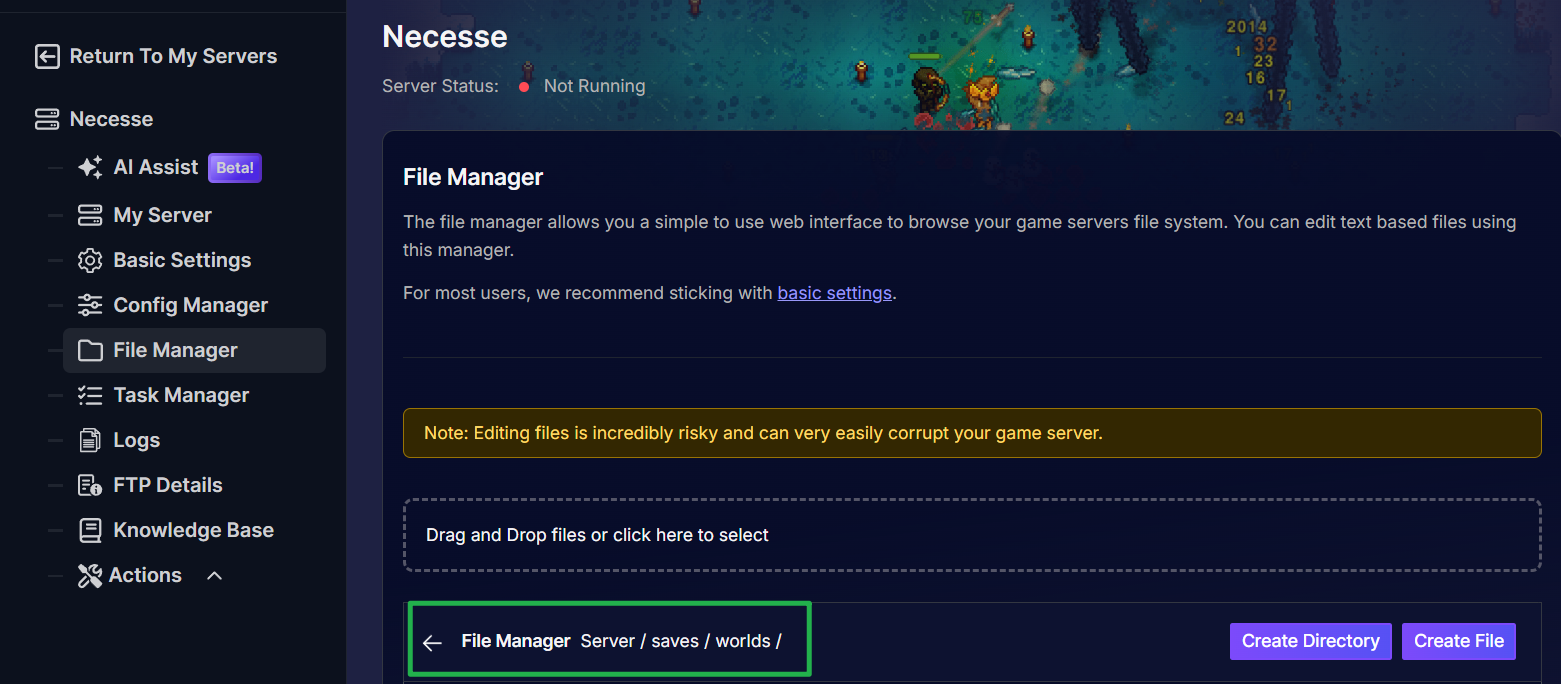Open File Manager in the sidebar

[x=175, y=351]
